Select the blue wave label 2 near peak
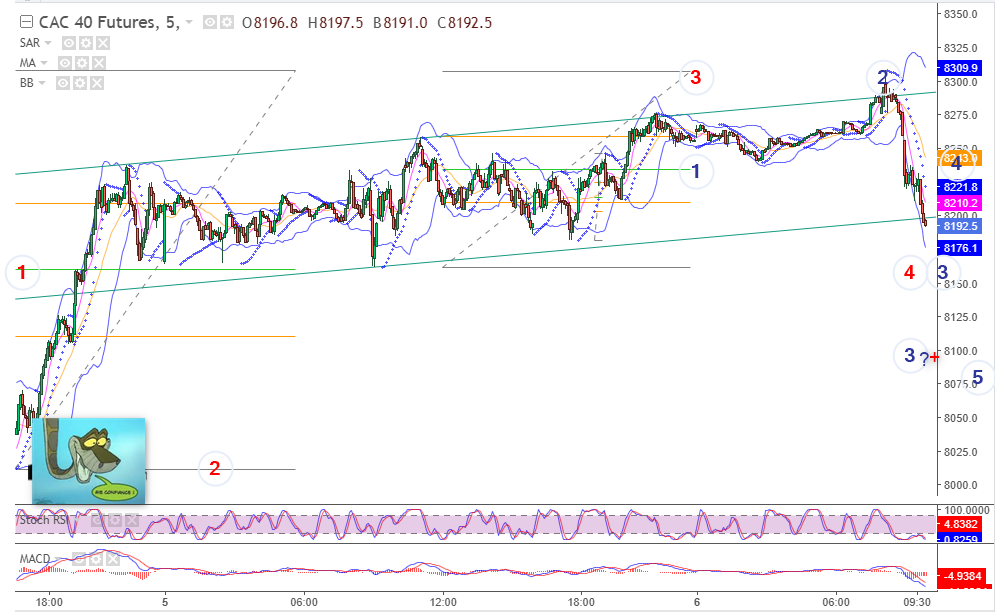 883,78
